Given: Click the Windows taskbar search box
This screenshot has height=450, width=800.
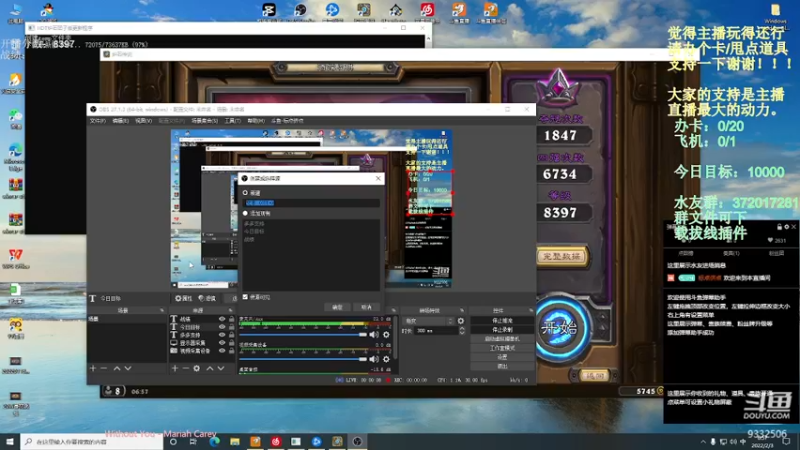Looking at the screenshot, I should click(92, 441).
